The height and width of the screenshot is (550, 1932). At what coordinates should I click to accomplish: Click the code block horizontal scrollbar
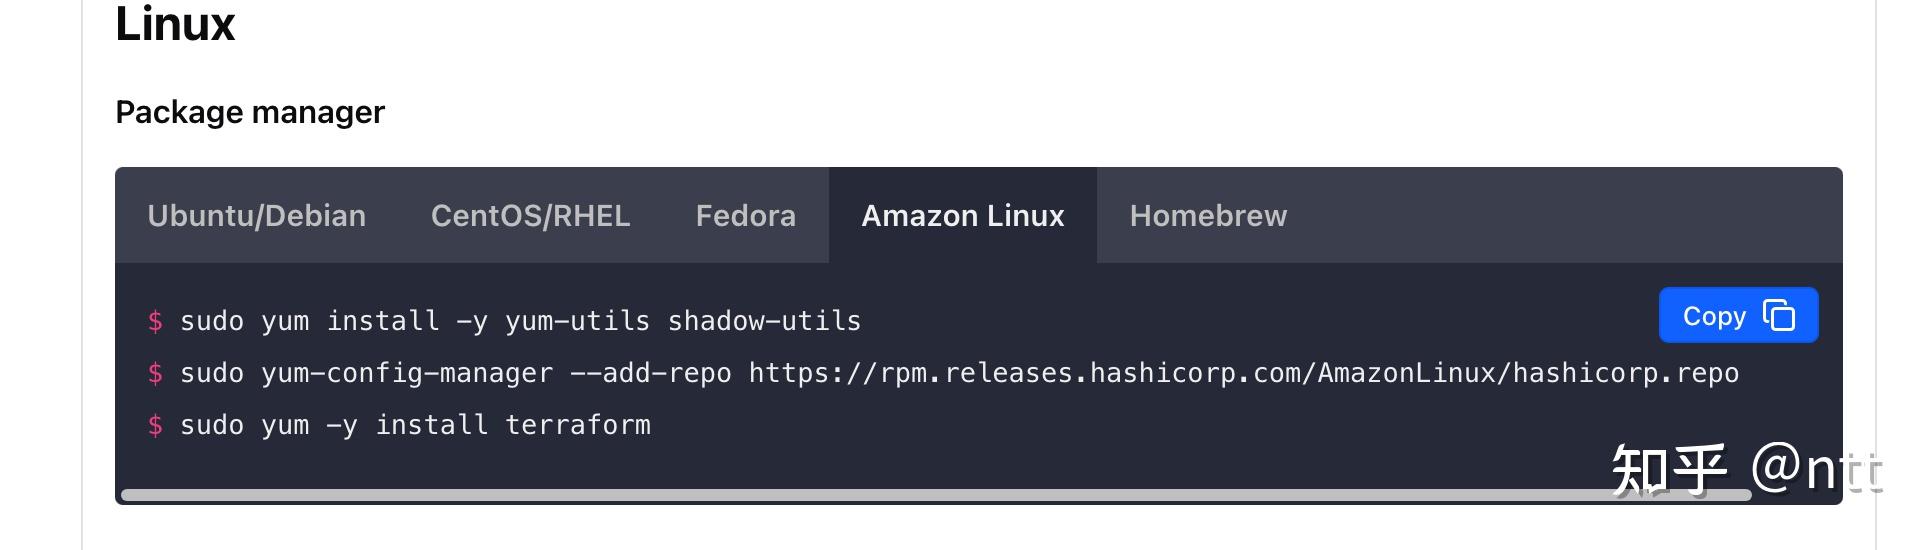coord(935,495)
